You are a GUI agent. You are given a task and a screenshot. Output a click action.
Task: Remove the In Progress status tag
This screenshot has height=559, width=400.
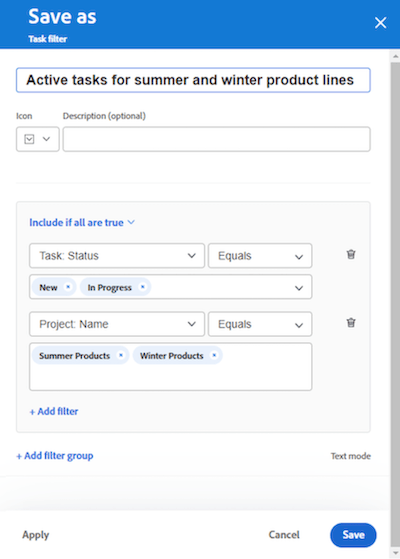click(143, 287)
